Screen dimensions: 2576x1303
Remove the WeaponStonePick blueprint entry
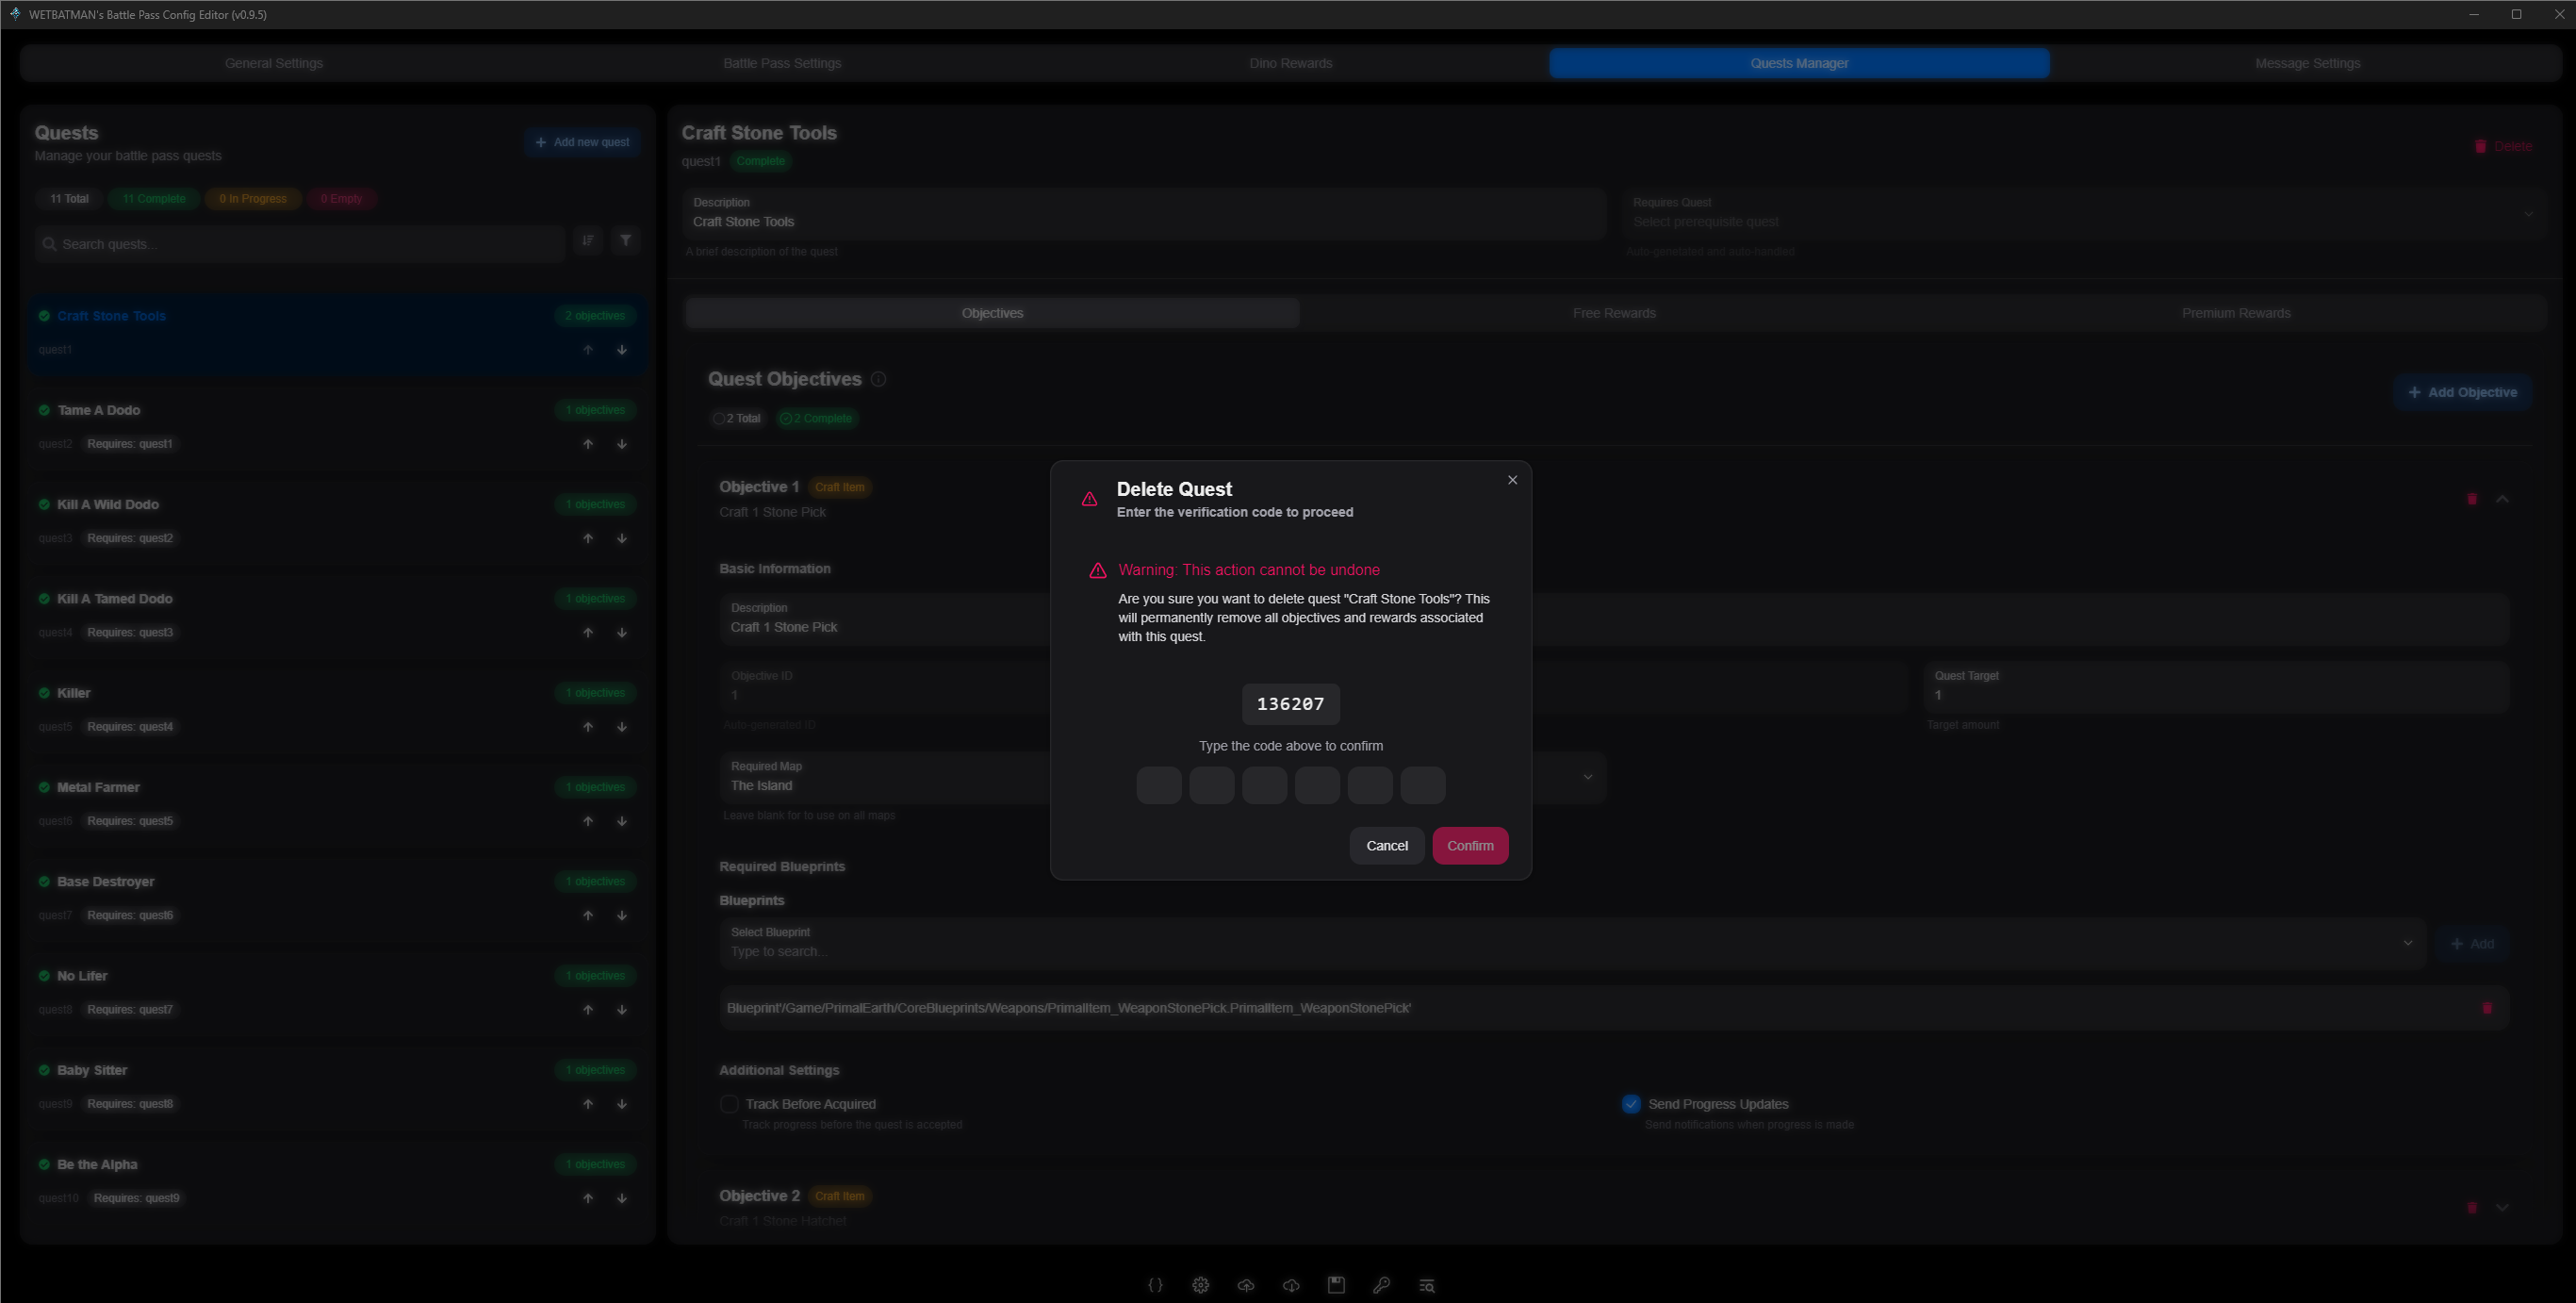[x=2486, y=1008]
